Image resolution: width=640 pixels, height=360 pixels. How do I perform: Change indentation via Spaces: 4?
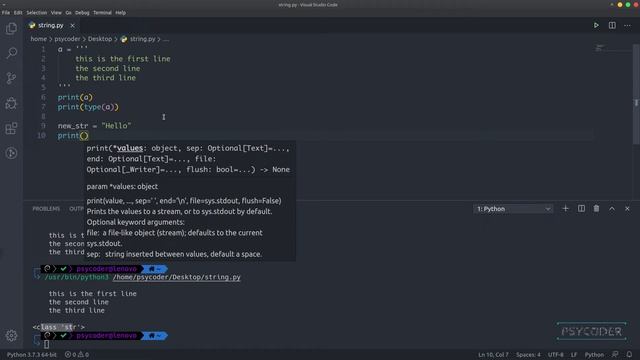[x=528, y=355]
